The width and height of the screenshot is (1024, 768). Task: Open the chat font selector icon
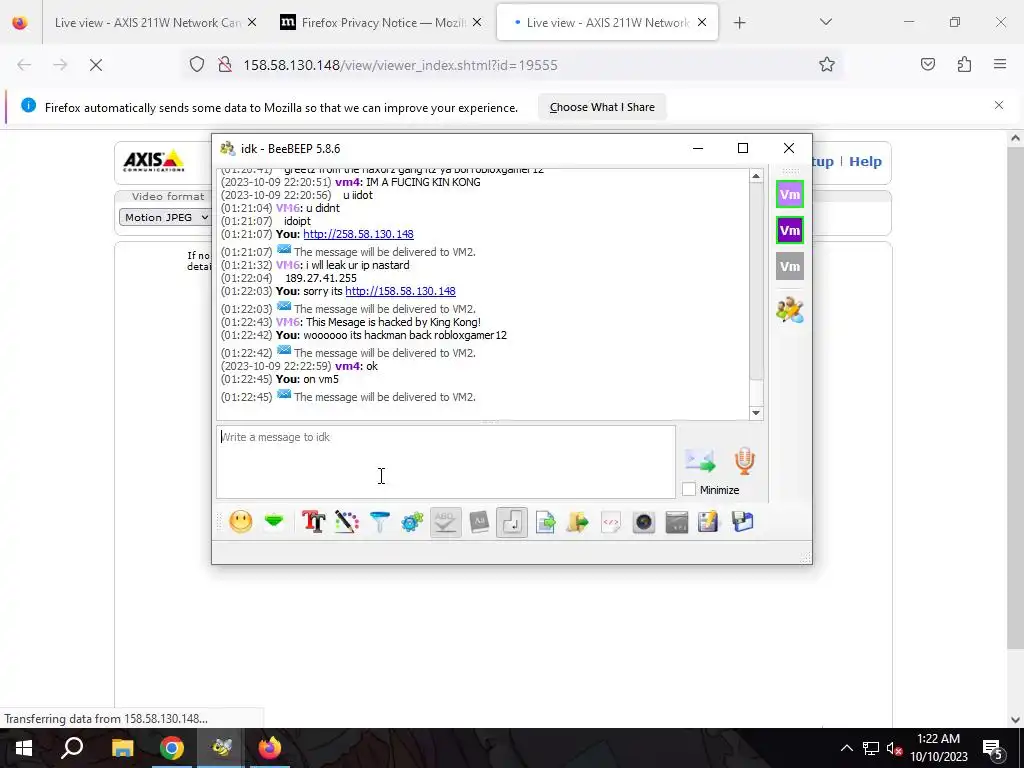pyautogui.click(x=313, y=522)
